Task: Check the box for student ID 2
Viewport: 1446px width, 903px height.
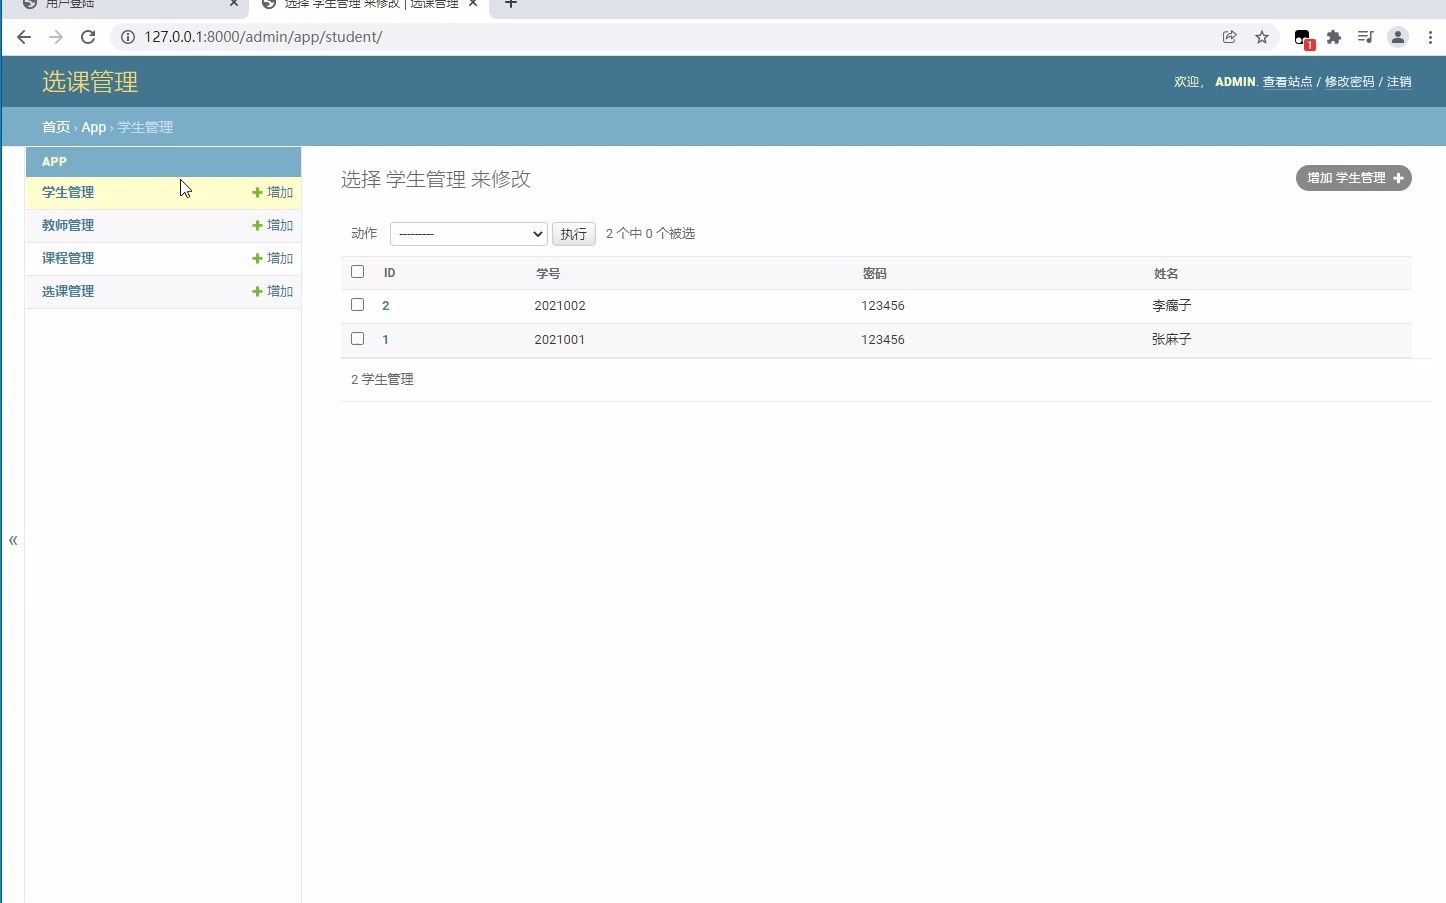Action: [357, 305]
